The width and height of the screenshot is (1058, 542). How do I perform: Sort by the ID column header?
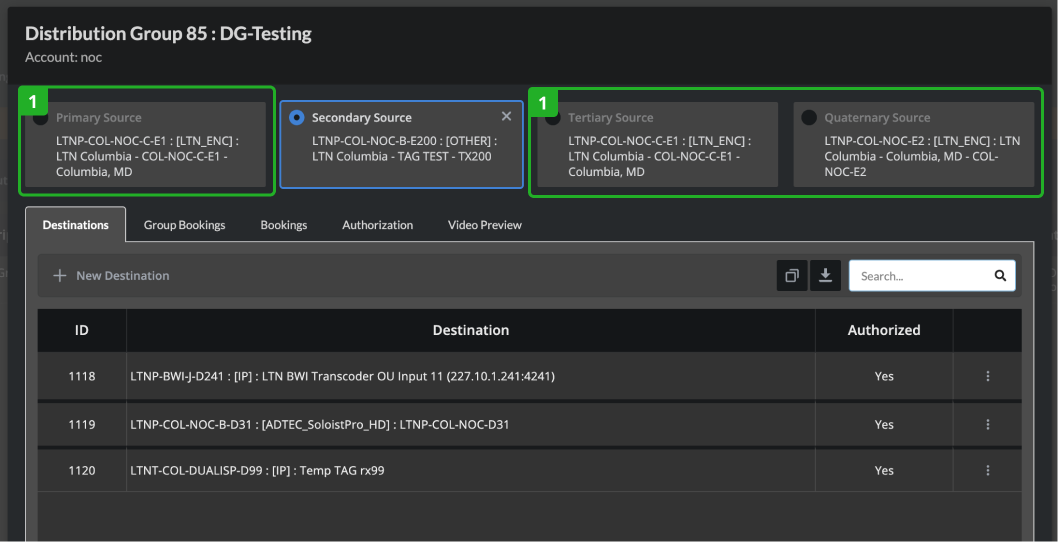(82, 330)
